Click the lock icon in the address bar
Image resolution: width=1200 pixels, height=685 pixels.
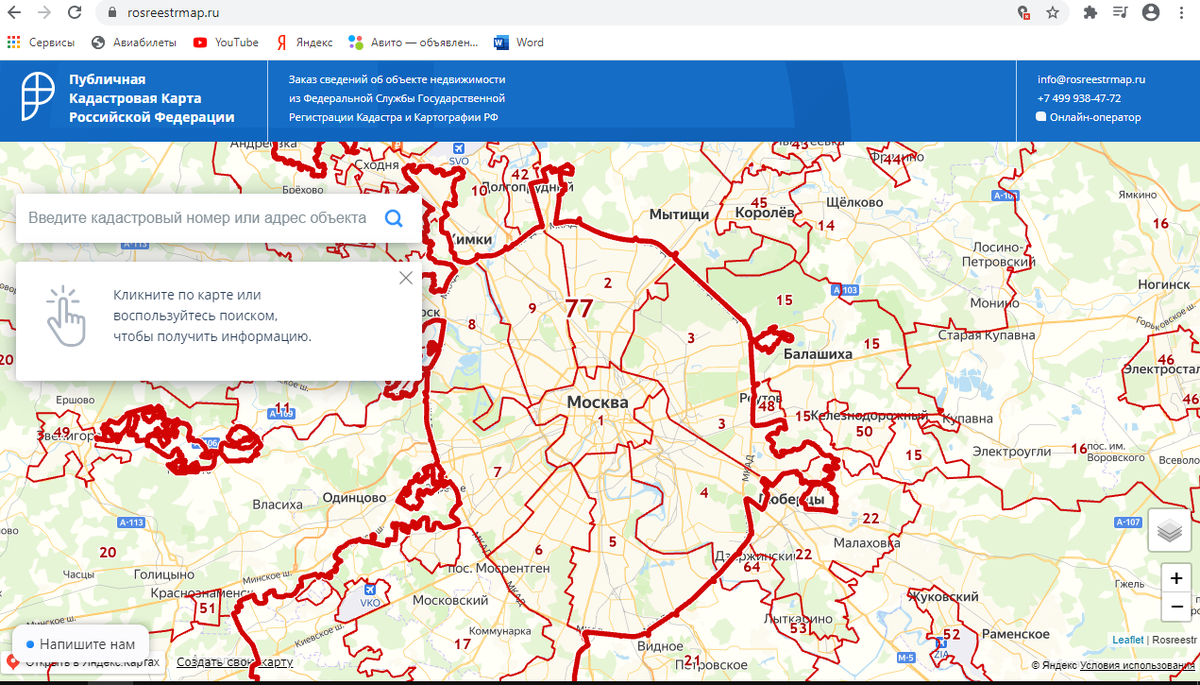(112, 13)
